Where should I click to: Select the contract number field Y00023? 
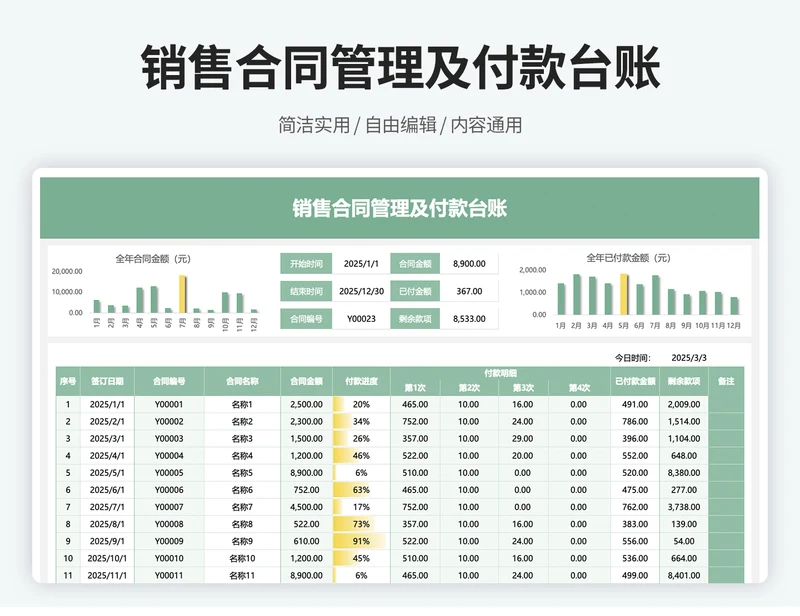361,319
